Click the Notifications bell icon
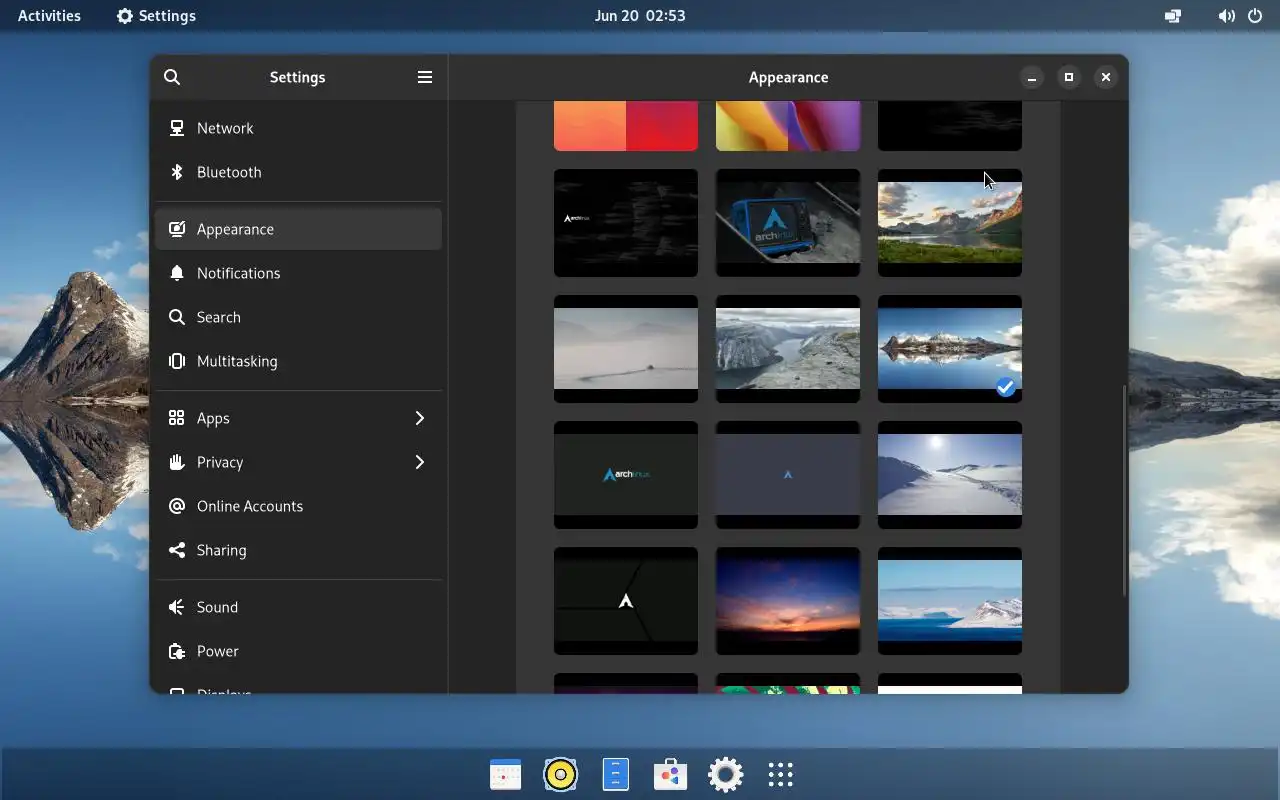 click(x=177, y=273)
